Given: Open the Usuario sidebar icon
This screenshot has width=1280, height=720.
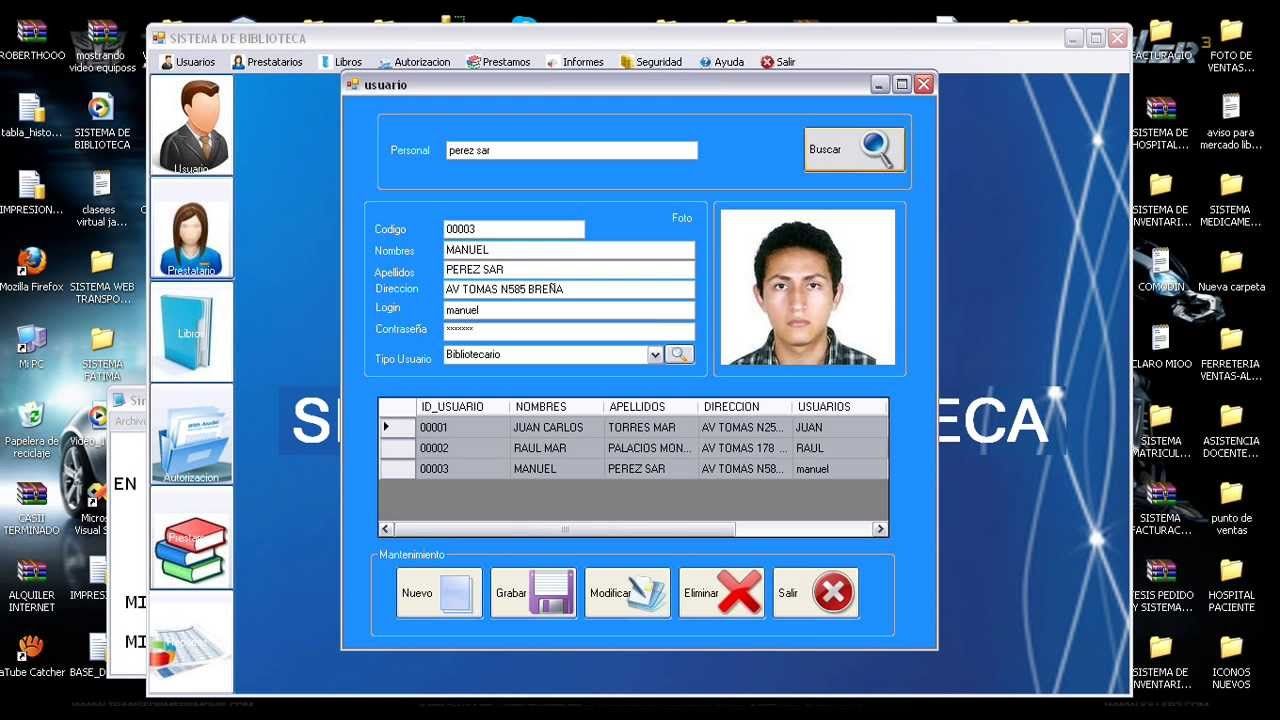Looking at the screenshot, I should (191, 124).
